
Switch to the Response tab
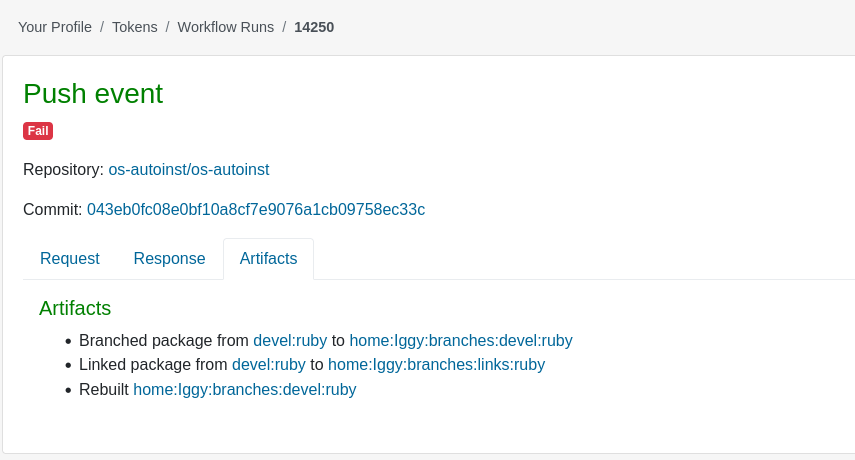point(170,258)
